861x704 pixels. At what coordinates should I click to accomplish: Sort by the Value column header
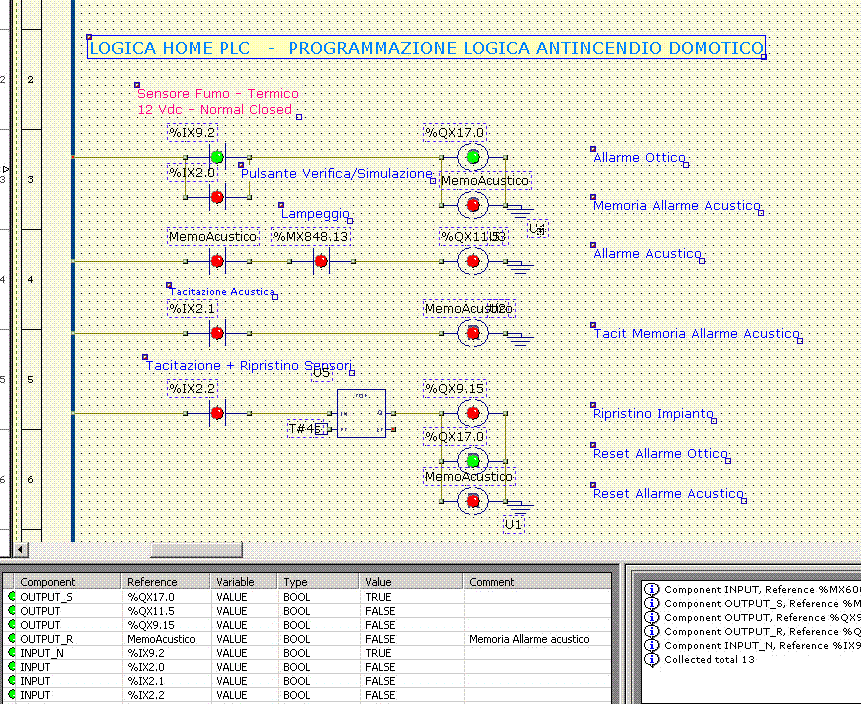tap(378, 582)
